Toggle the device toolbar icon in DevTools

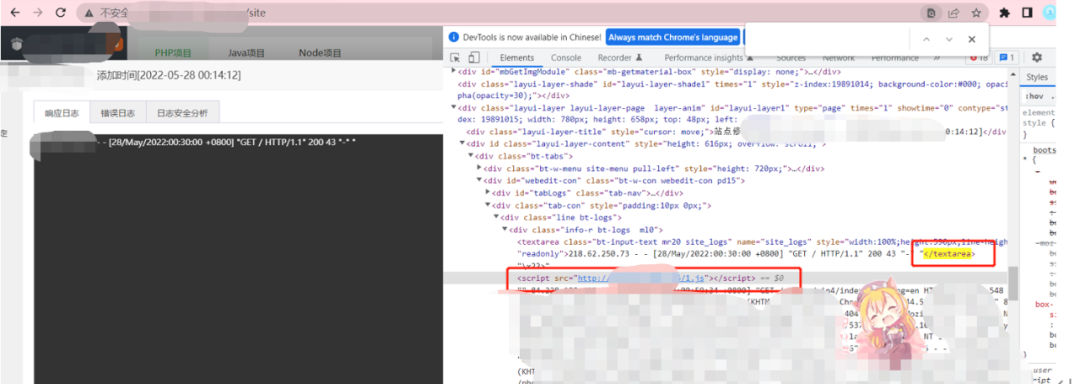pos(474,58)
